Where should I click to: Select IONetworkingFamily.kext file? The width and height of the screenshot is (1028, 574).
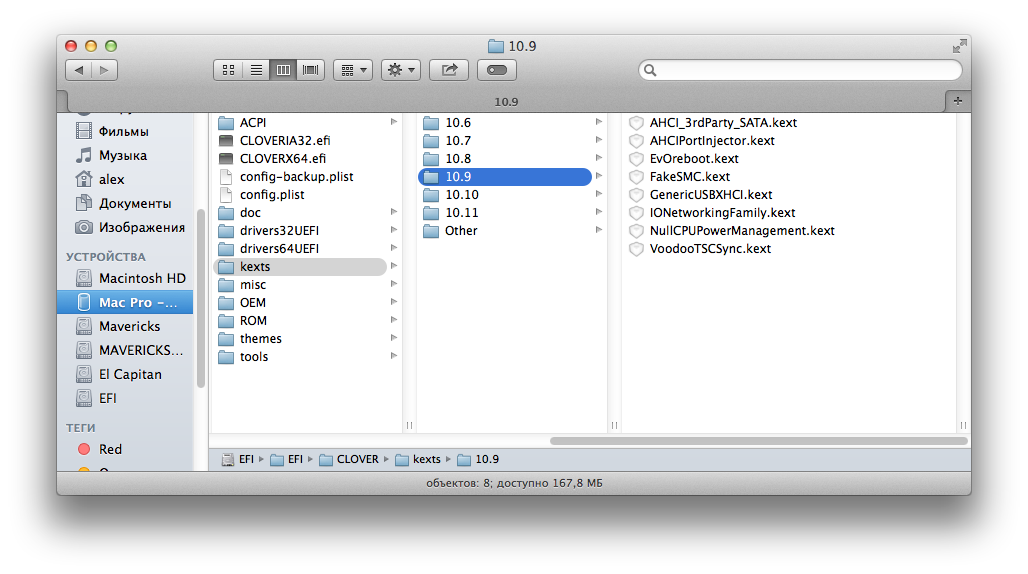pos(722,212)
